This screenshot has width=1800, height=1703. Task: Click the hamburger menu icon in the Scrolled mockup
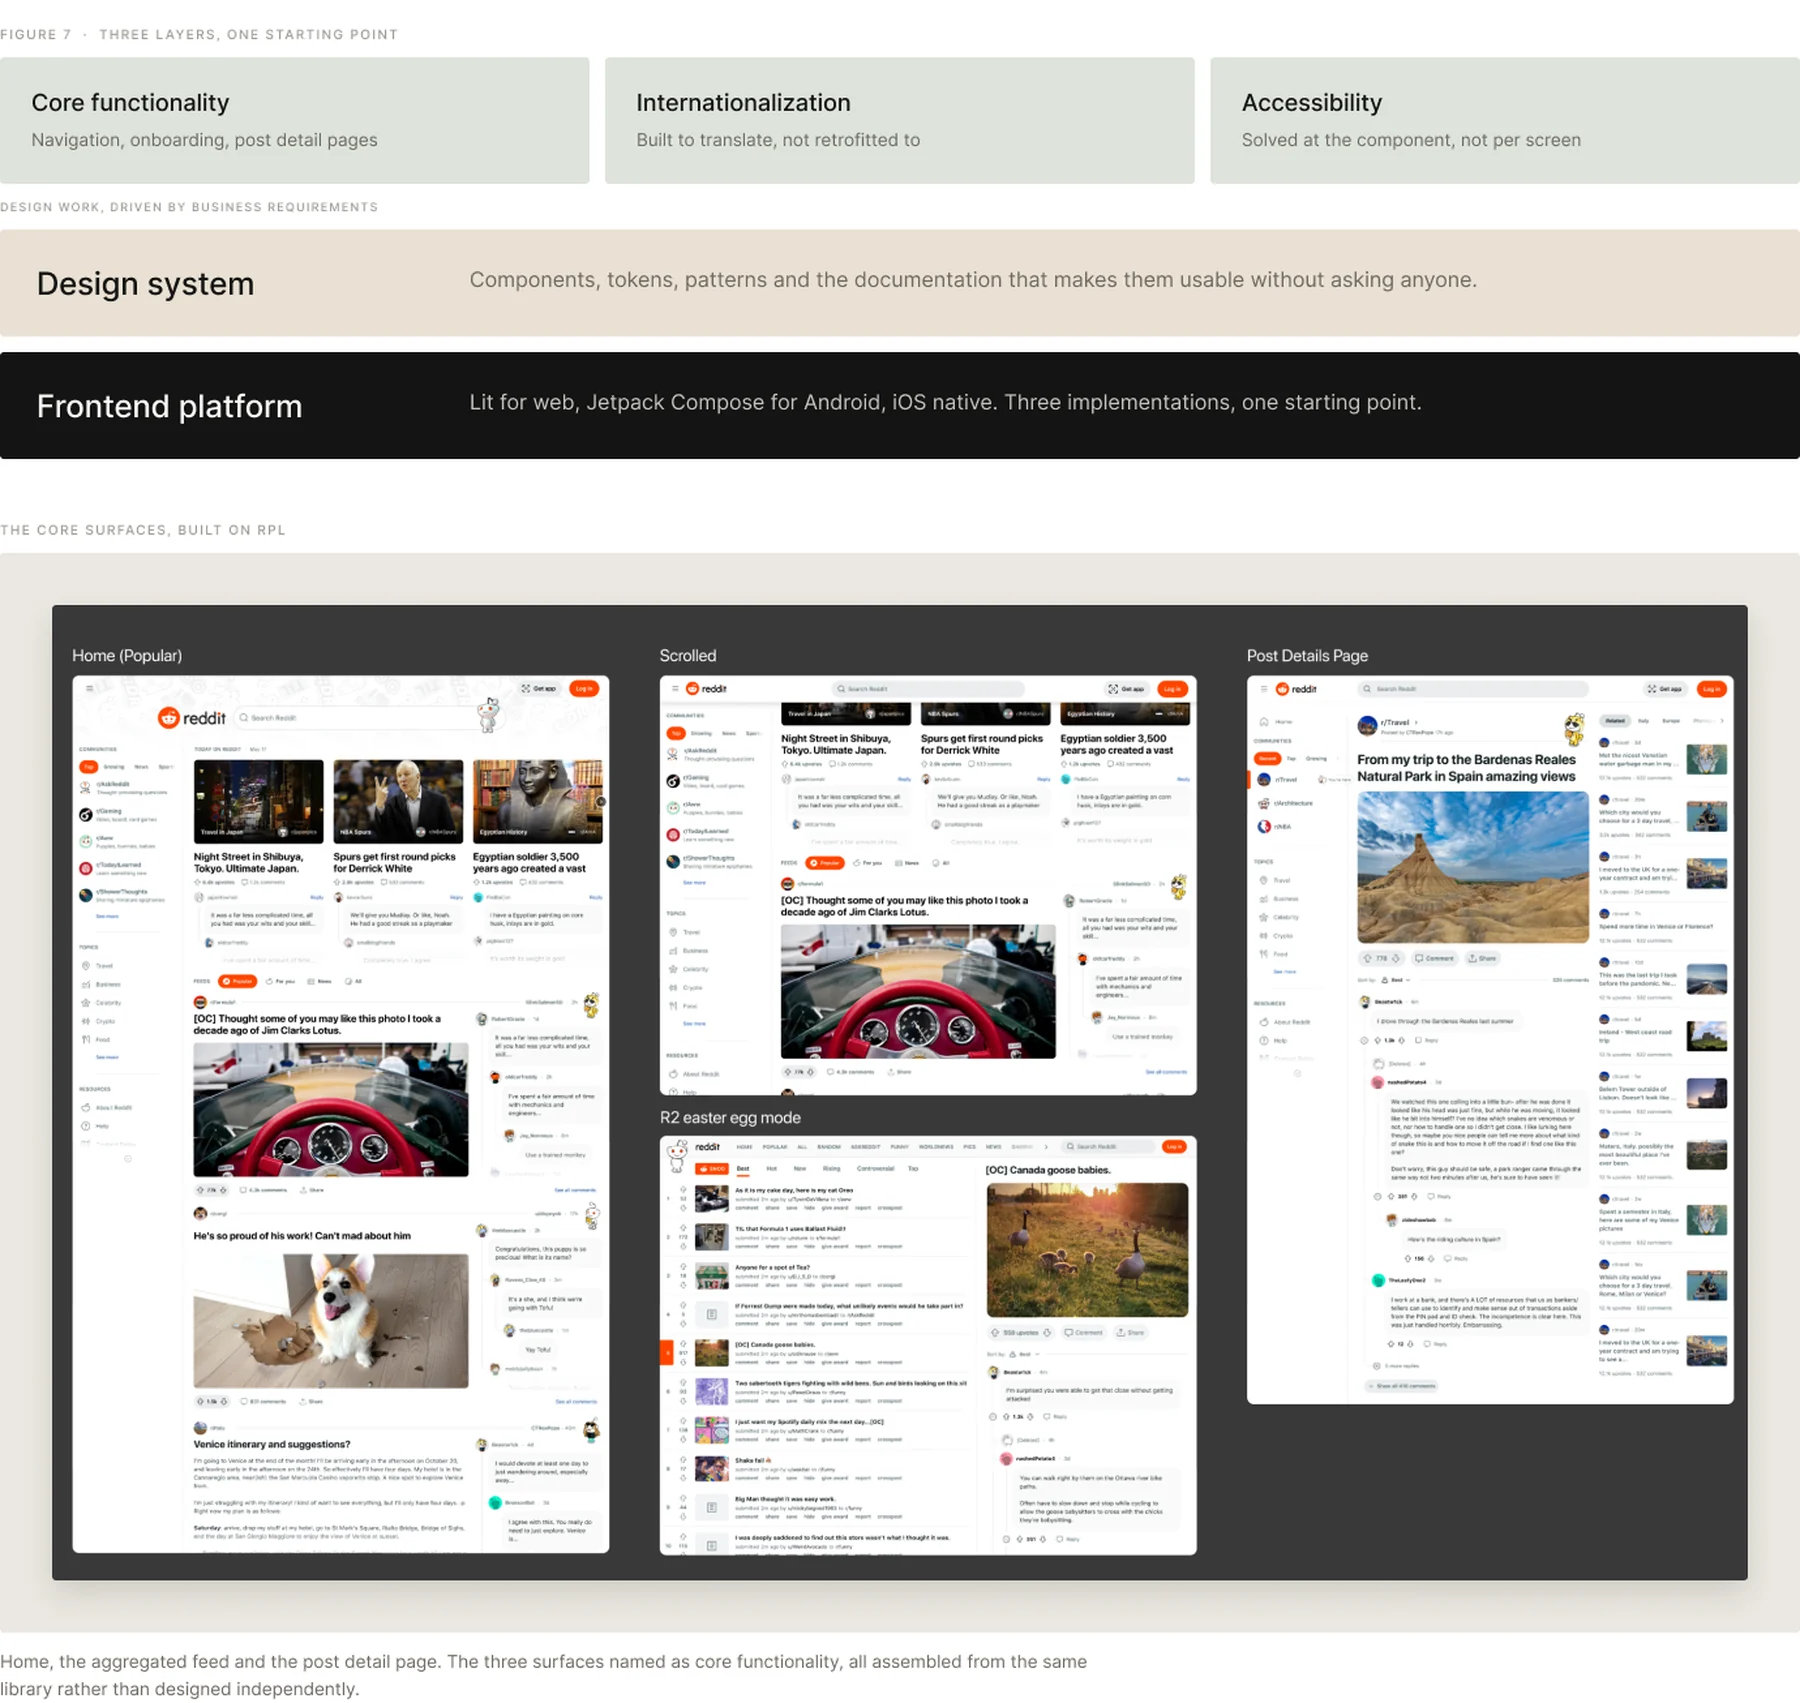pyautogui.click(x=675, y=688)
